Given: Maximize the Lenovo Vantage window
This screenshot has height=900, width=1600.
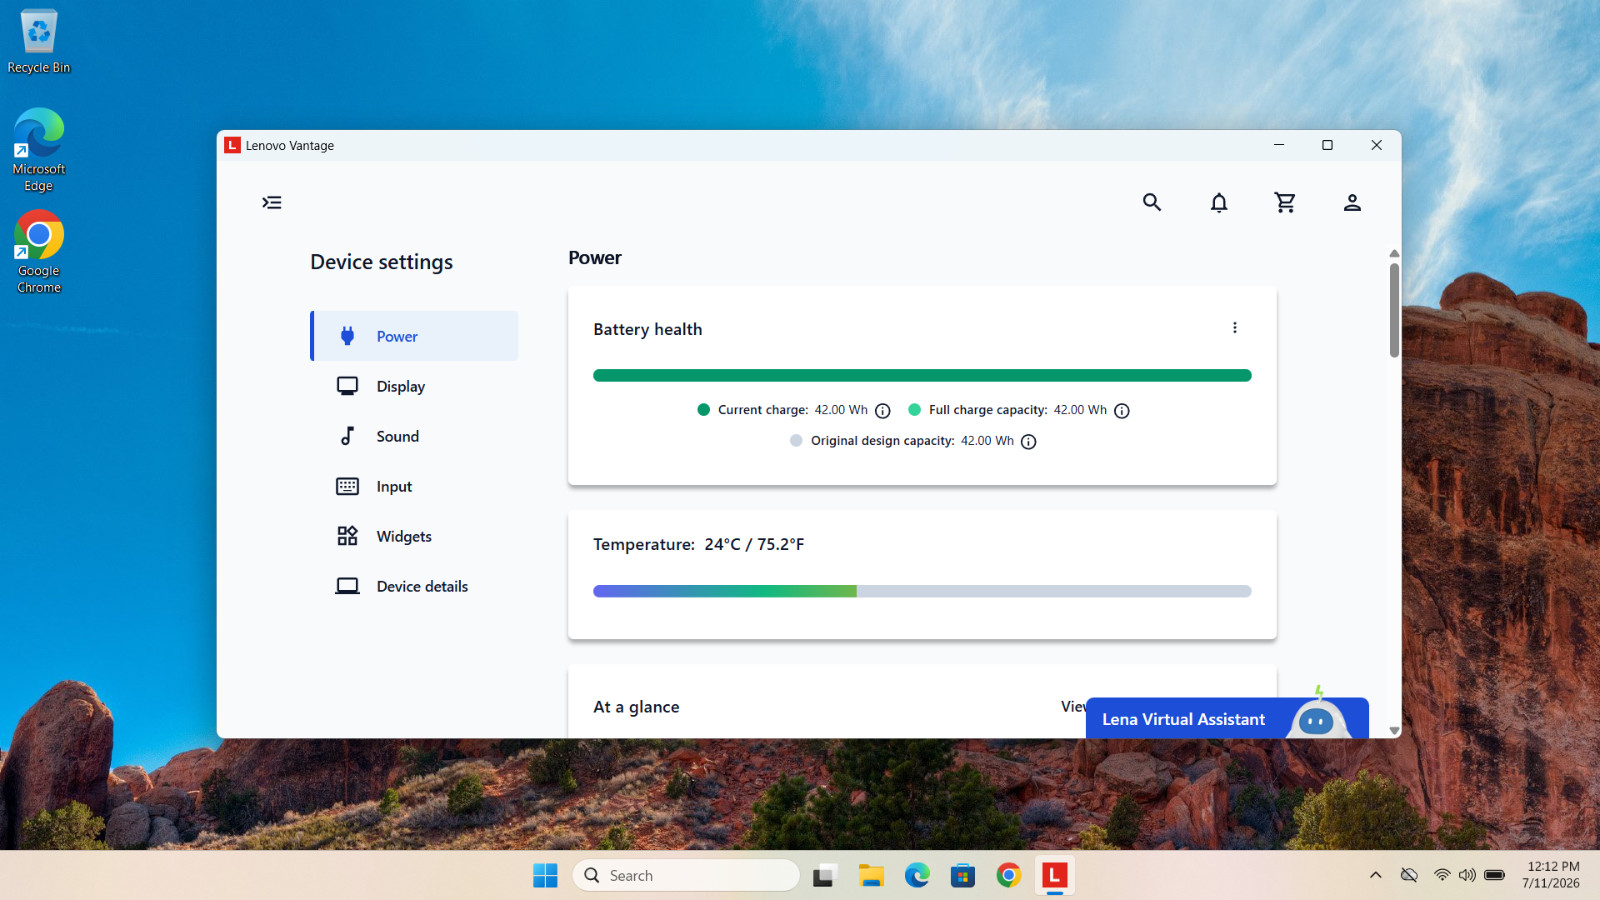Looking at the screenshot, I should tap(1327, 145).
